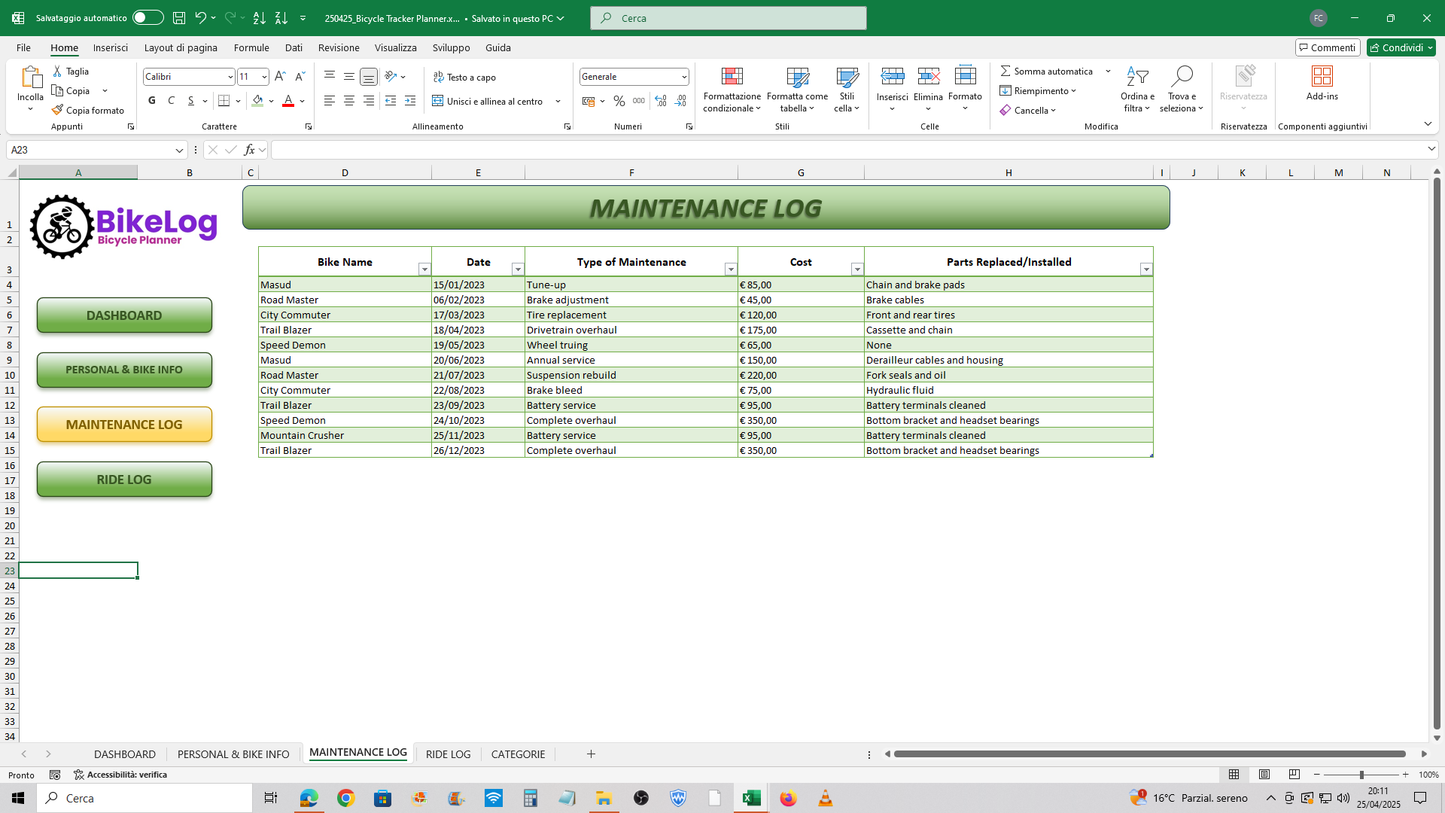Click in the Cerca search box
Viewport: 1445px width, 813px height.
tap(728, 18)
